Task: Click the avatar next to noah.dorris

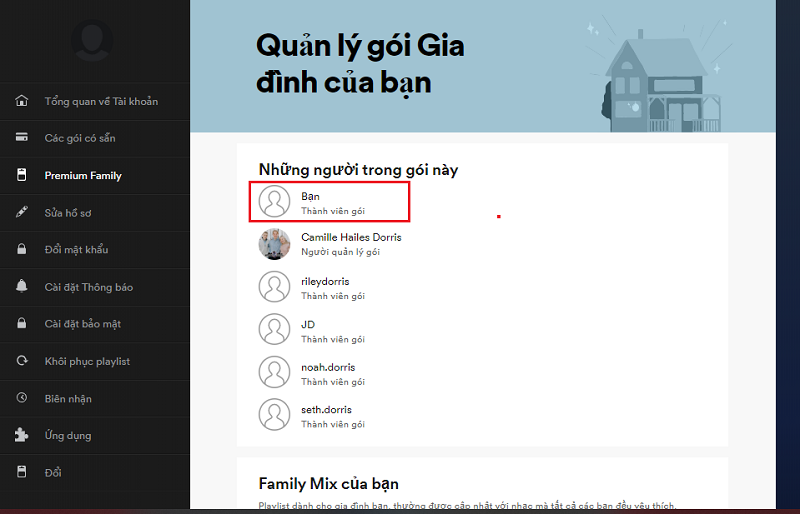Action: point(274,372)
